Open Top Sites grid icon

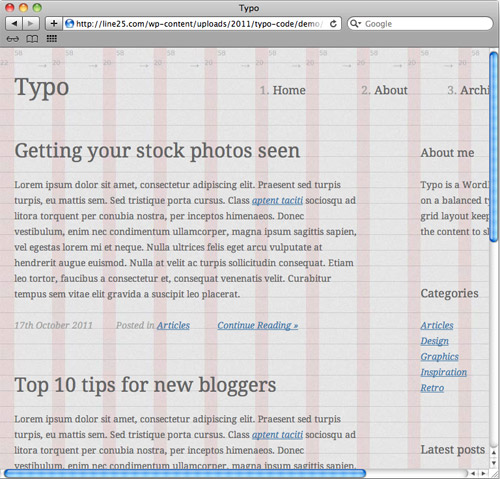pos(52,39)
